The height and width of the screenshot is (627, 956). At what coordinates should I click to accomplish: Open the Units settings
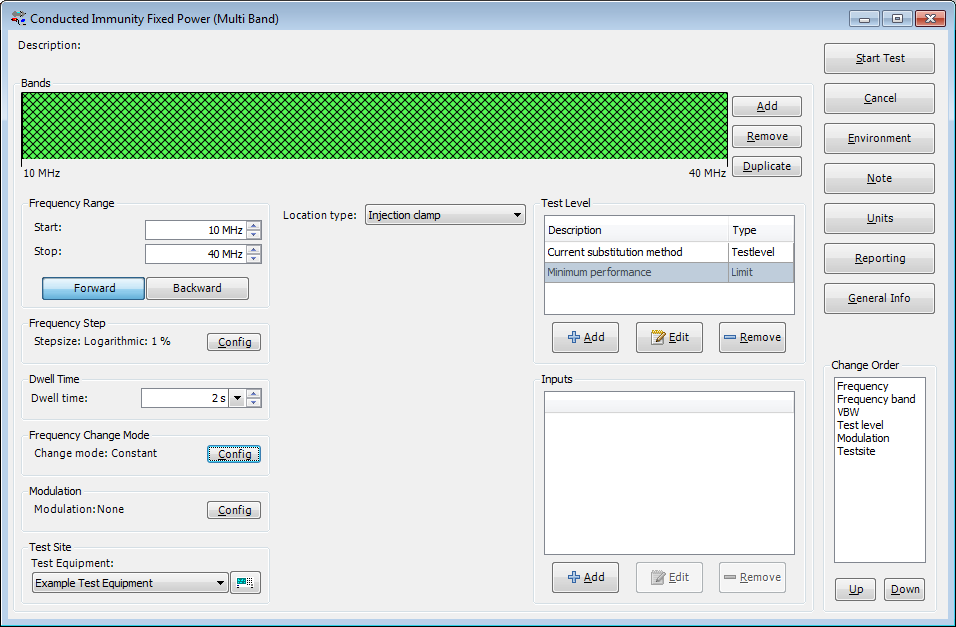pyautogui.click(x=879, y=218)
